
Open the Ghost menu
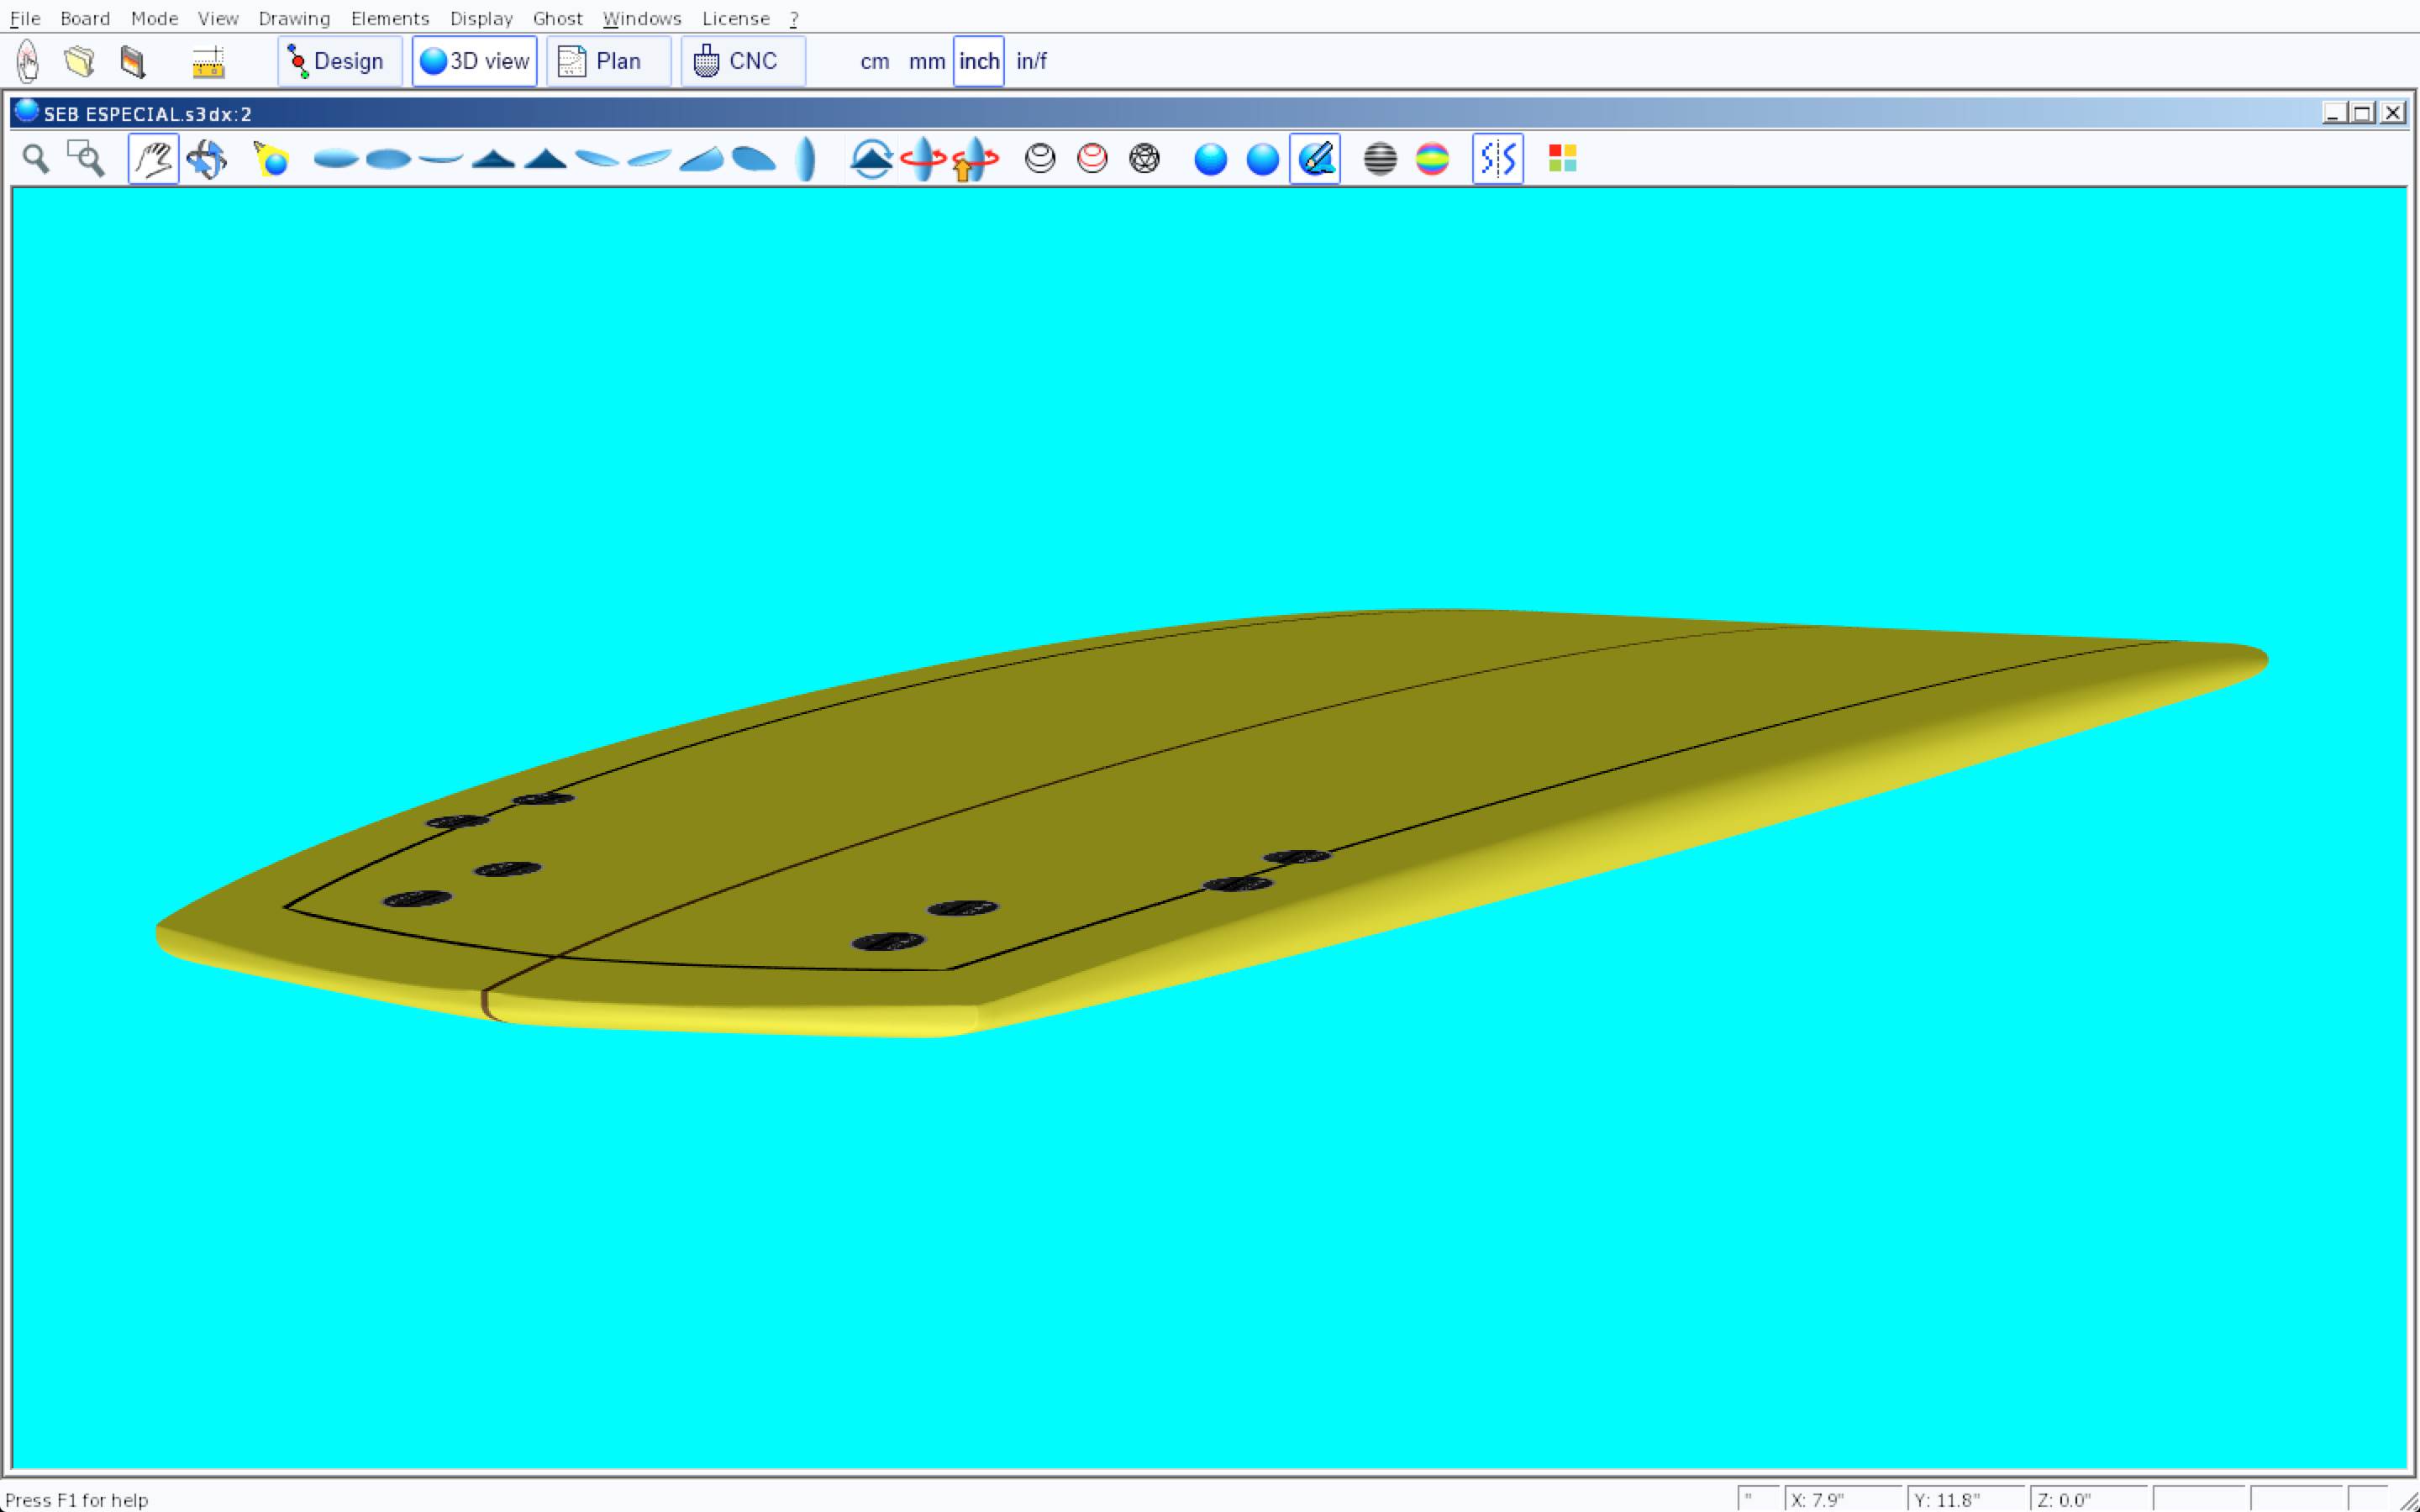[557, 19]
